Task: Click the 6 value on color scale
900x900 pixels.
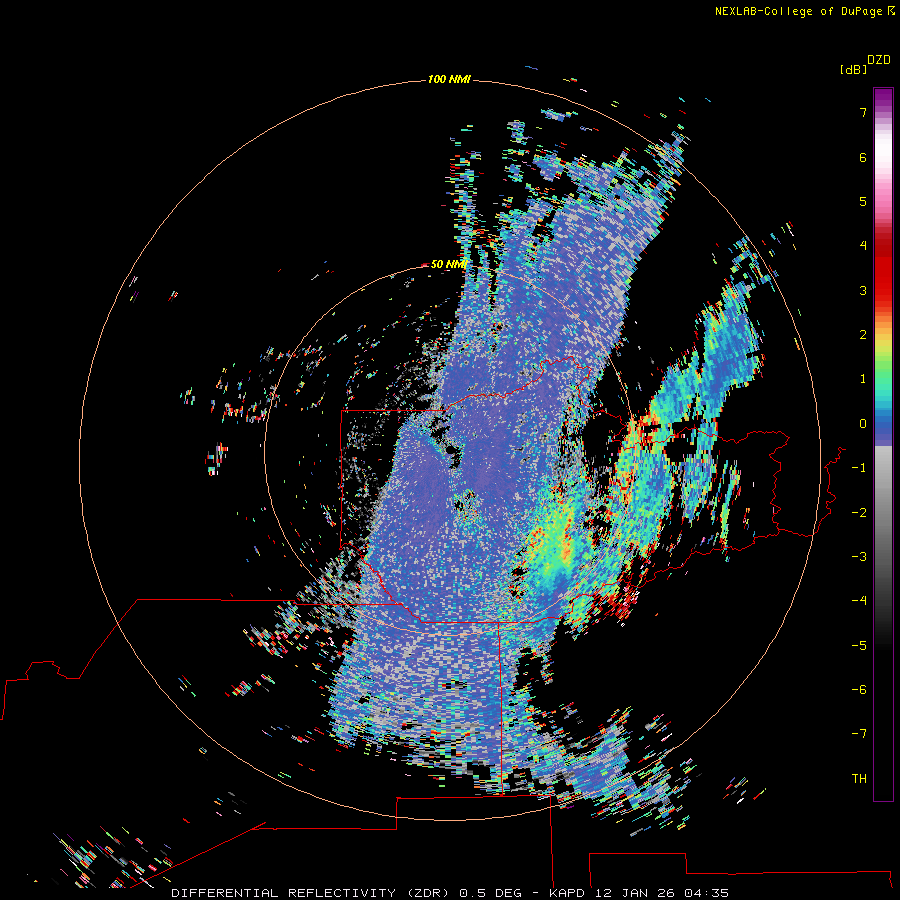Action: click(x=863, y=157)
